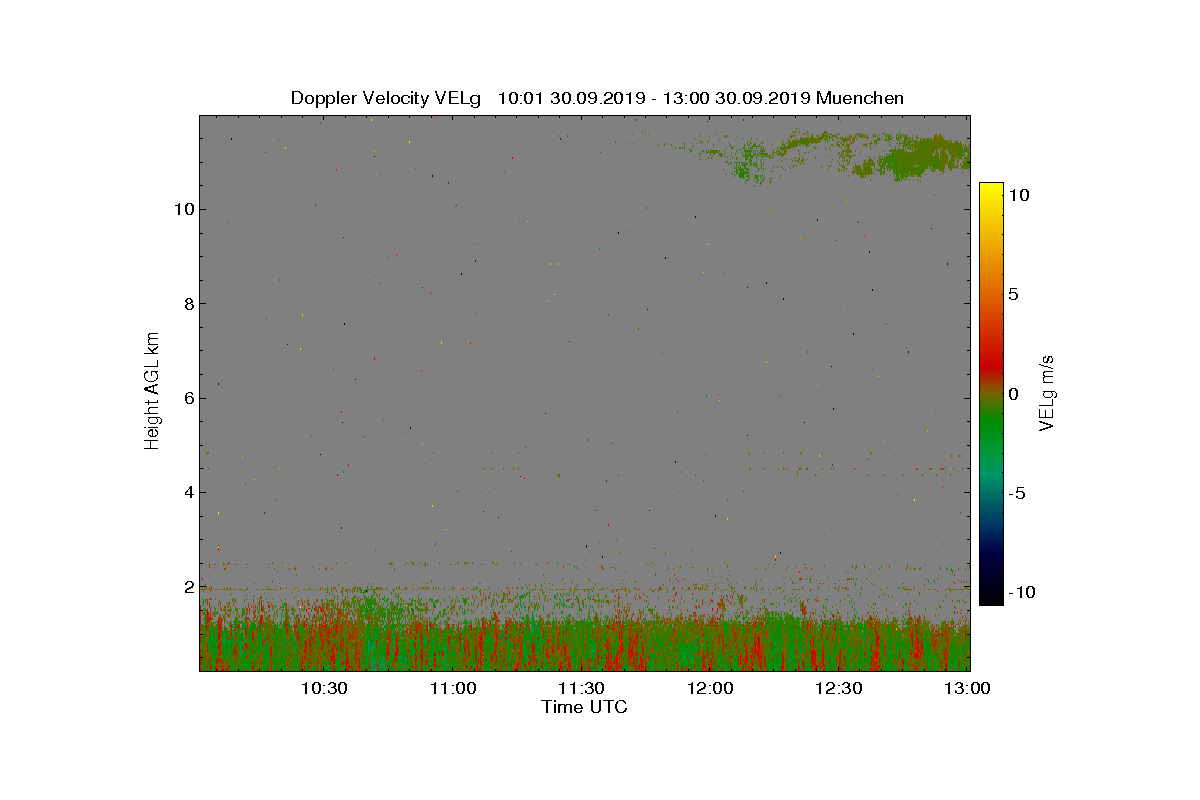Select the 11:00 time tick label
This screenshot has width=1200, height=800.
453,688
